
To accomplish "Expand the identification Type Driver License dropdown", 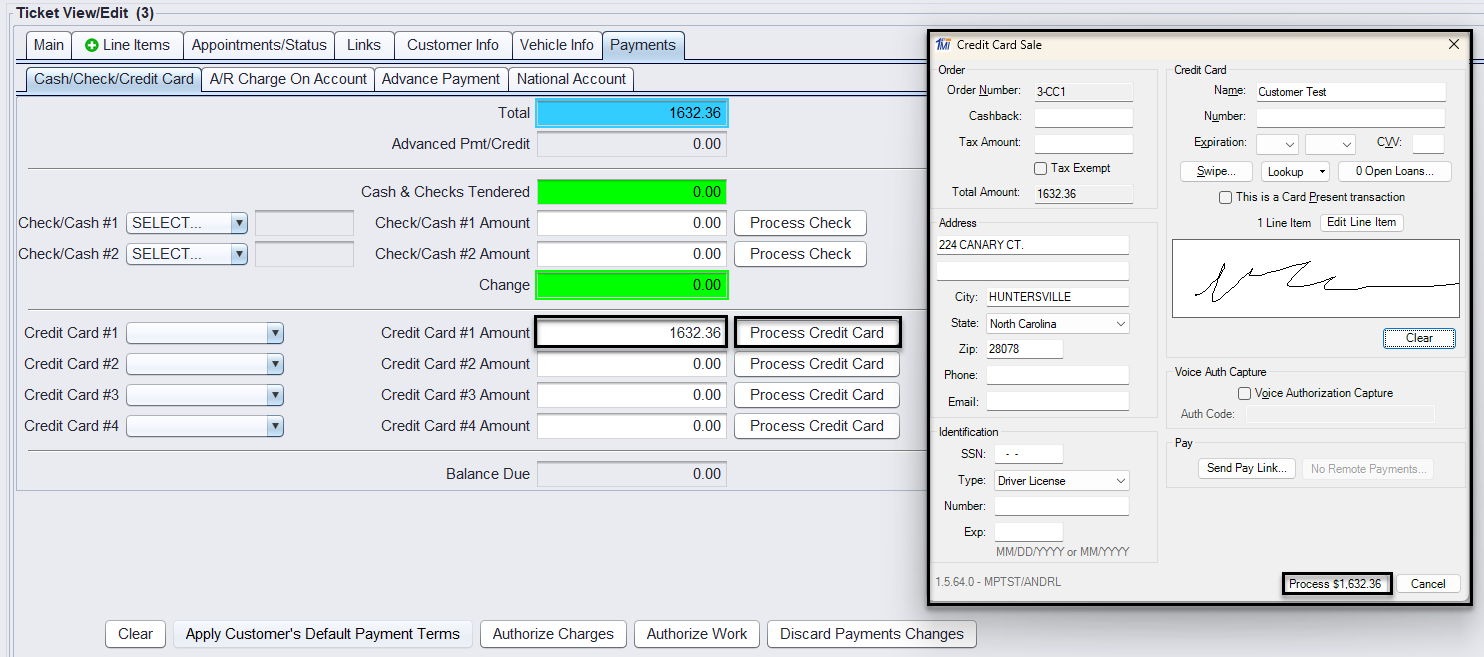I will click(1120, 481).
